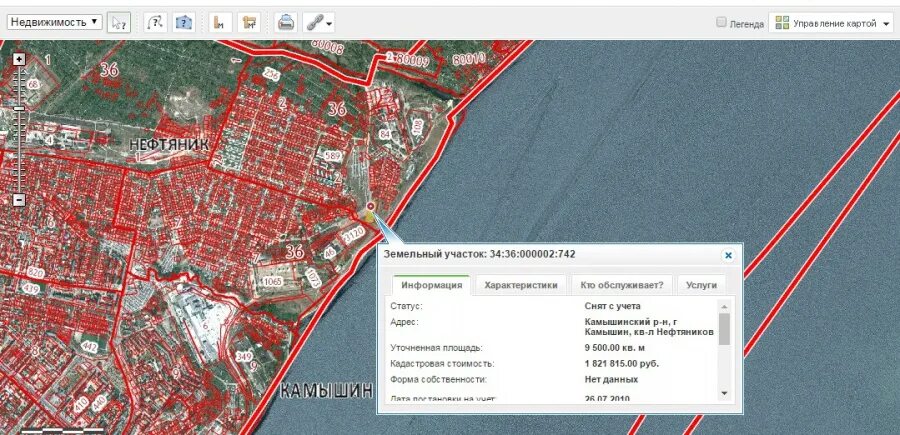Toggle the Легенда checkbox
This screenshot has height=435, width=900.
(x=721, y=22)
